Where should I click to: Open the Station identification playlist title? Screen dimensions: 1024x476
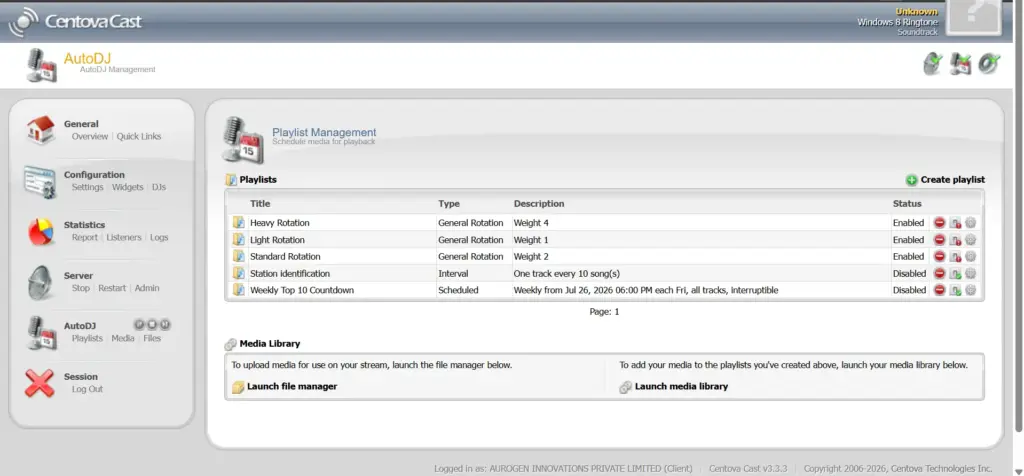tap(290, 274)
